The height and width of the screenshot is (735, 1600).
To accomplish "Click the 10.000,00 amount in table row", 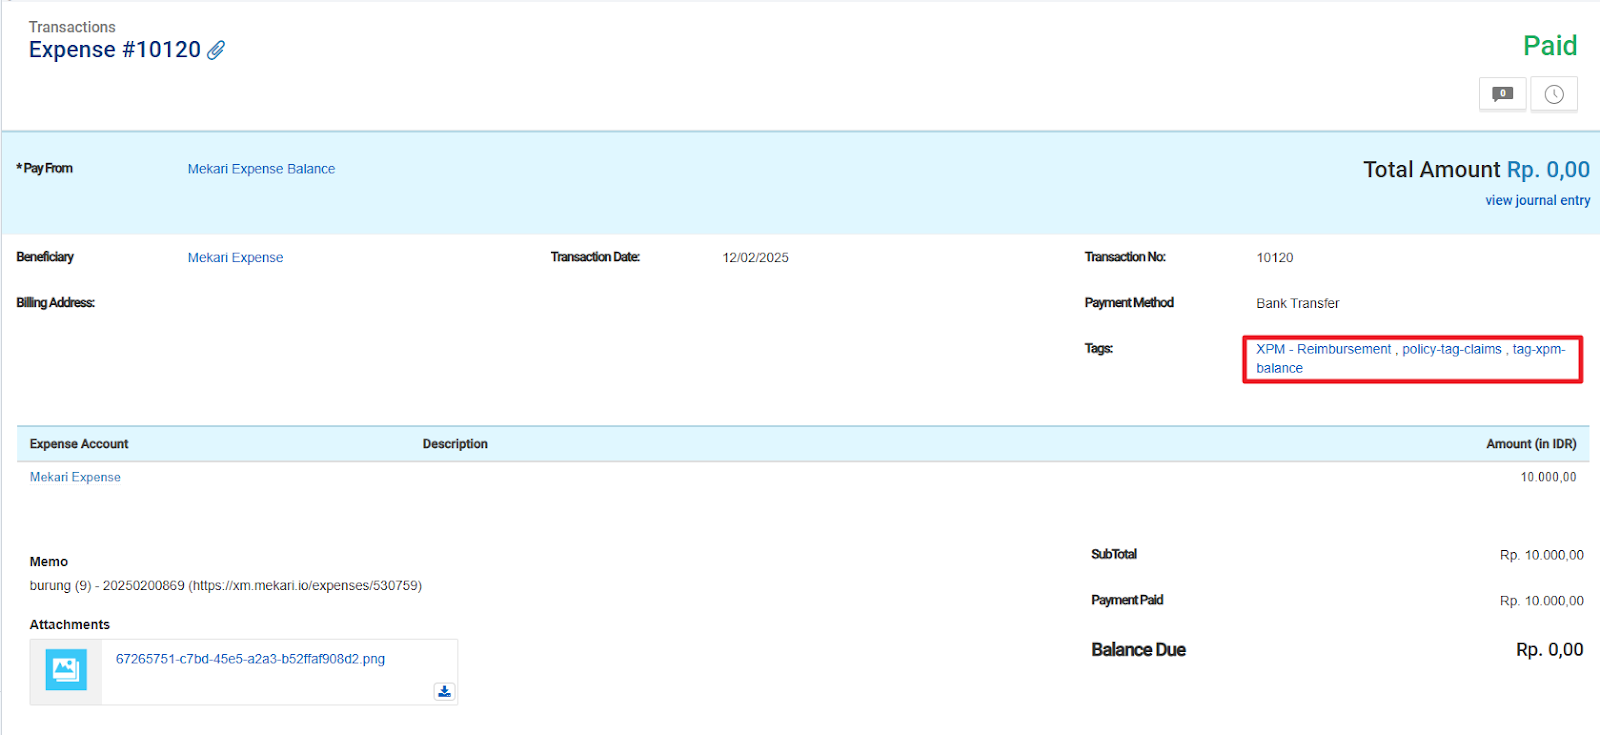I will pos(1548,477).
